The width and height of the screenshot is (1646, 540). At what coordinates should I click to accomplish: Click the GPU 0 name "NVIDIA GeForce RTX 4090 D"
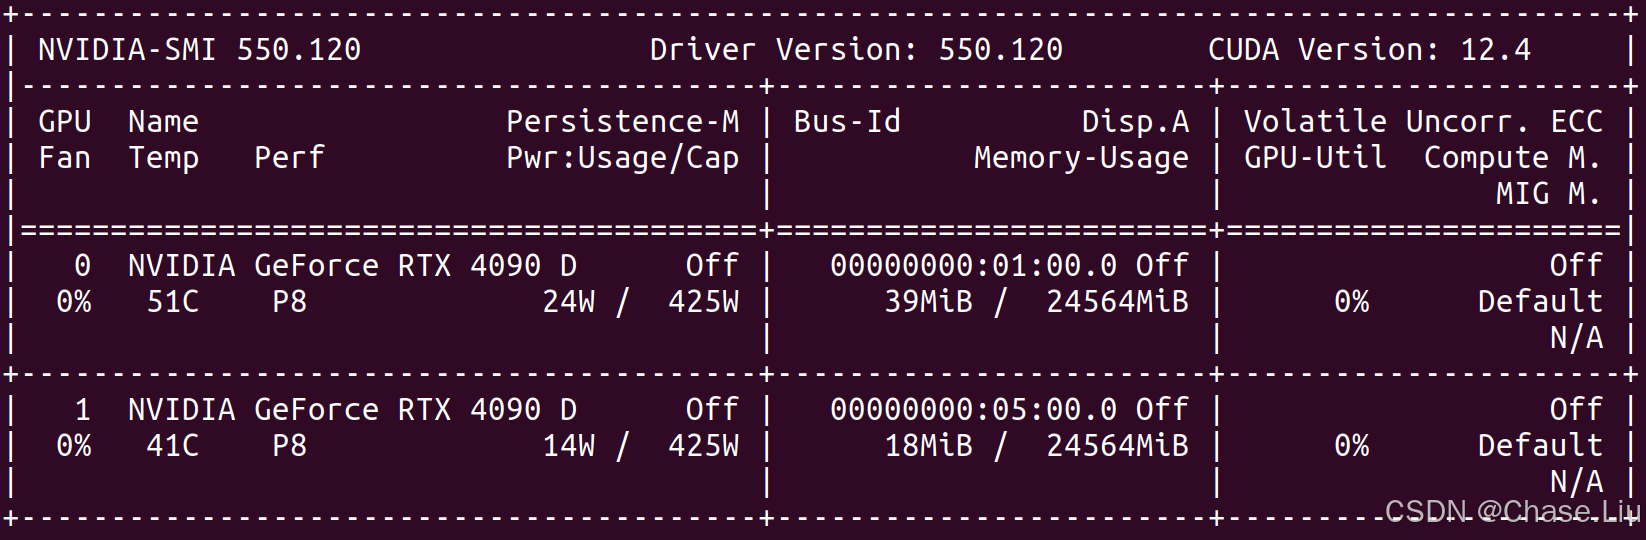352,265
